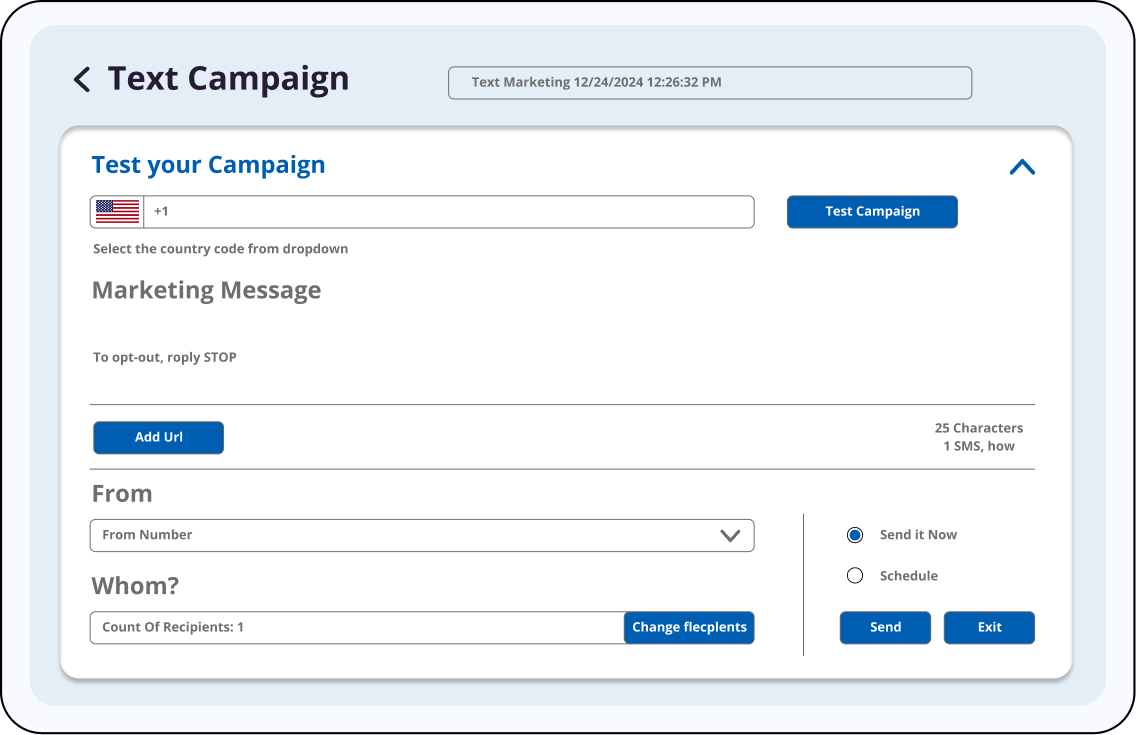Focus the campaign name field at top
Image resolution: width=1136 pixels, height=735 pixels.
coord(709,83)
